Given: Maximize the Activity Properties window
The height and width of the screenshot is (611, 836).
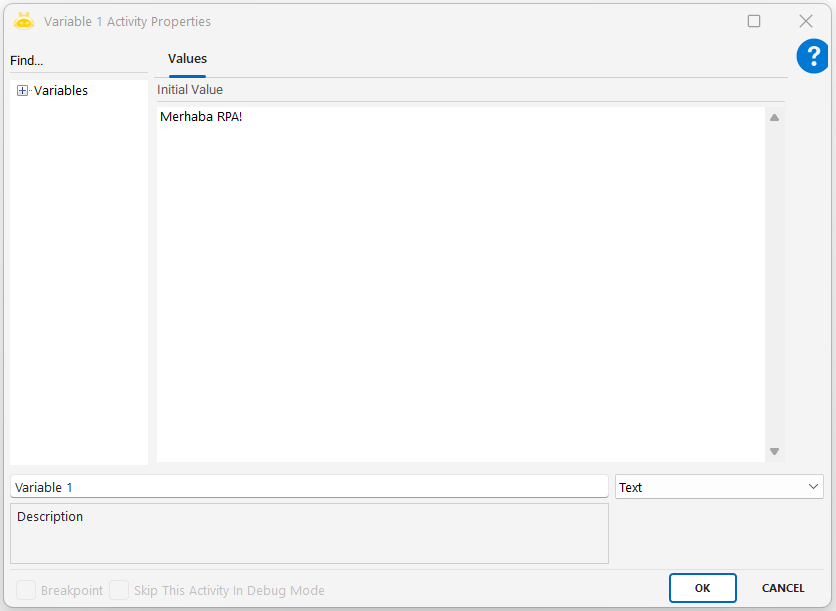Looking at the screenshot, I should click(x=754, y=21).
